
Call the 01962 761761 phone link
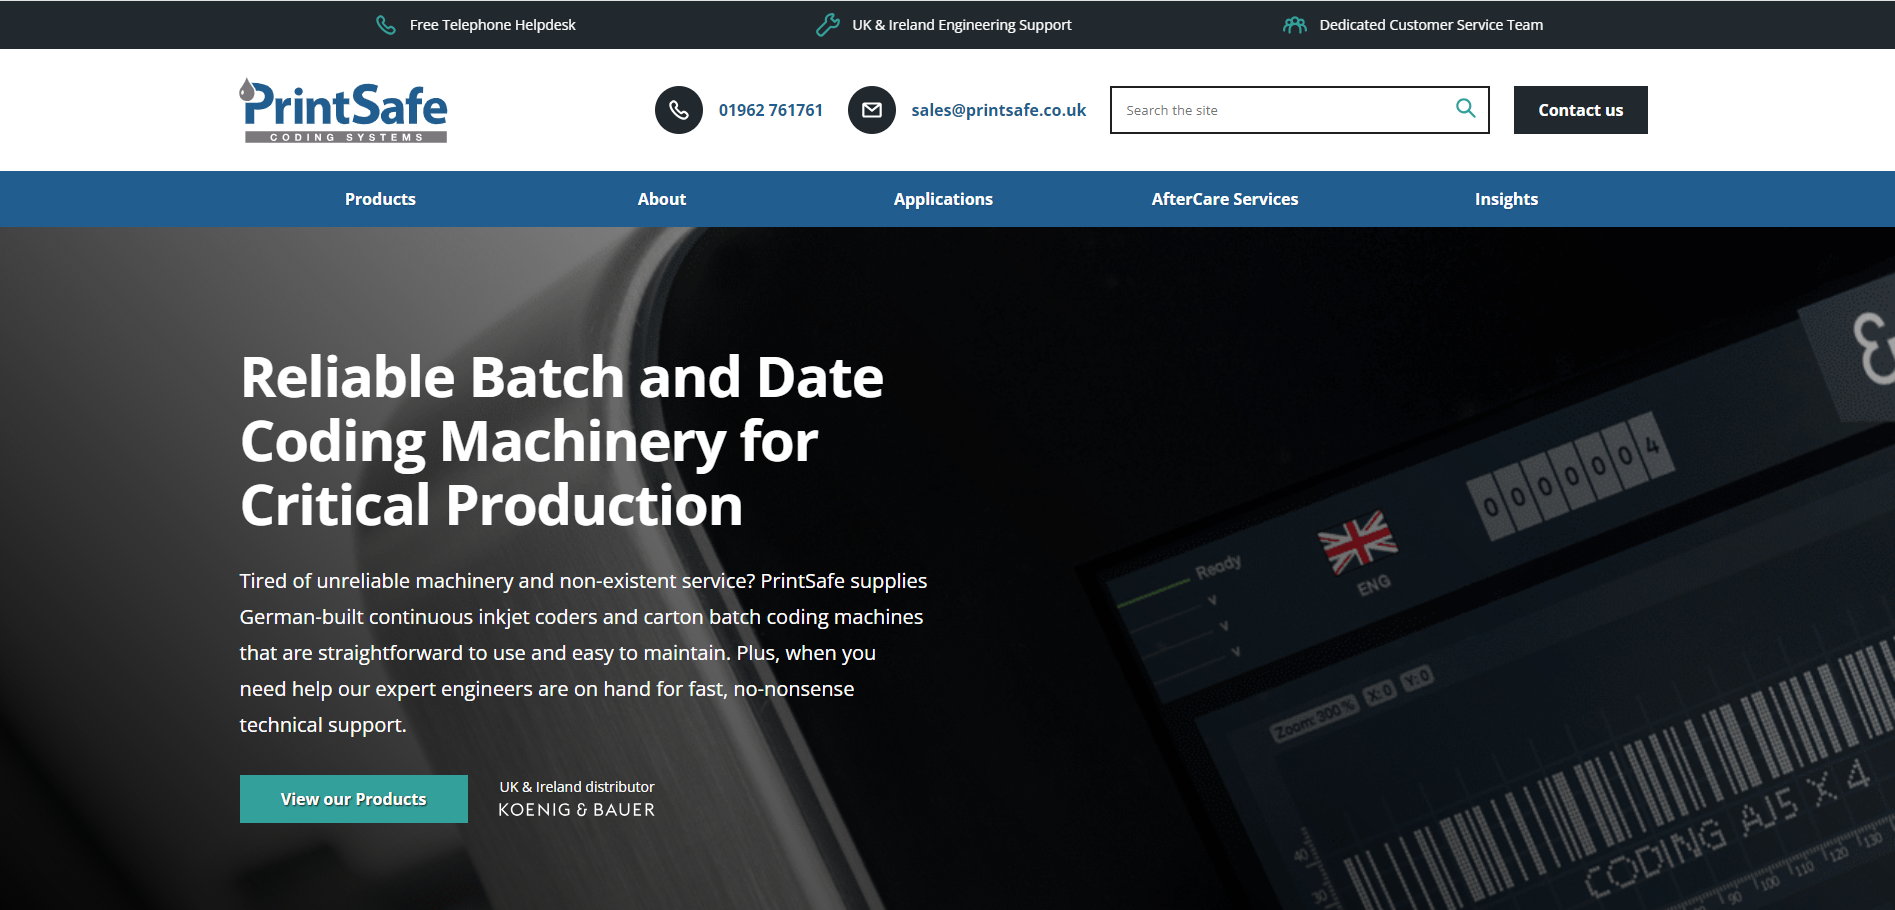tap(770, 110)
